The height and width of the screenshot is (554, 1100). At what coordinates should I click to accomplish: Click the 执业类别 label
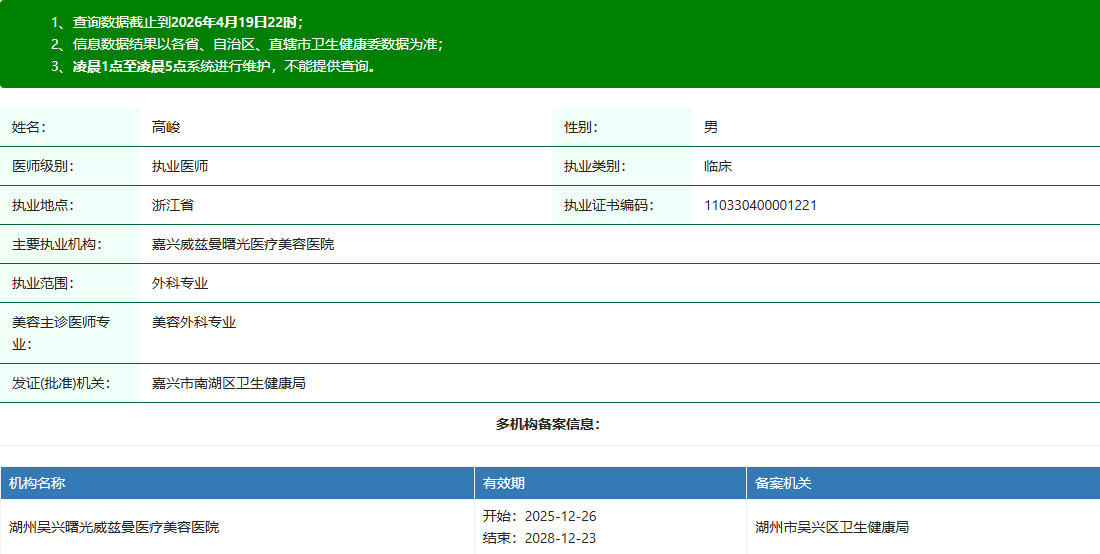click(x=595, y=166)
